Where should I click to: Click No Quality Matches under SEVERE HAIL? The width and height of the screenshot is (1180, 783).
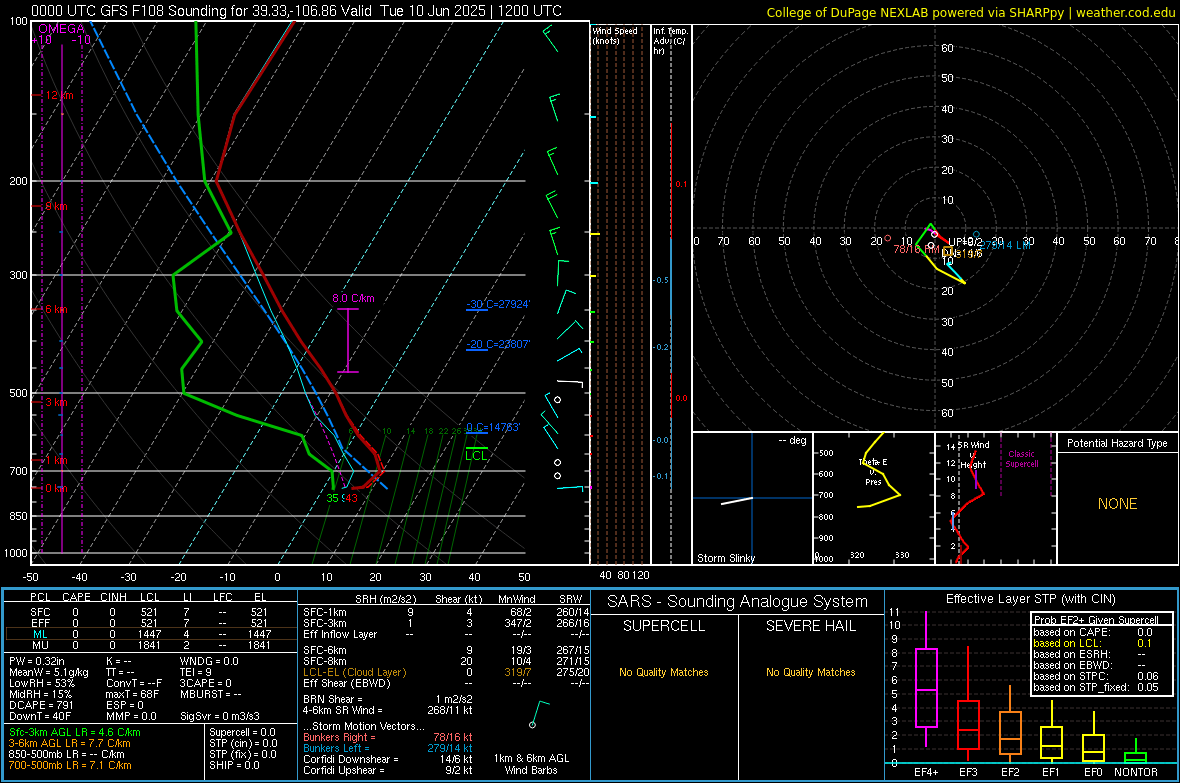coord(810,672)
